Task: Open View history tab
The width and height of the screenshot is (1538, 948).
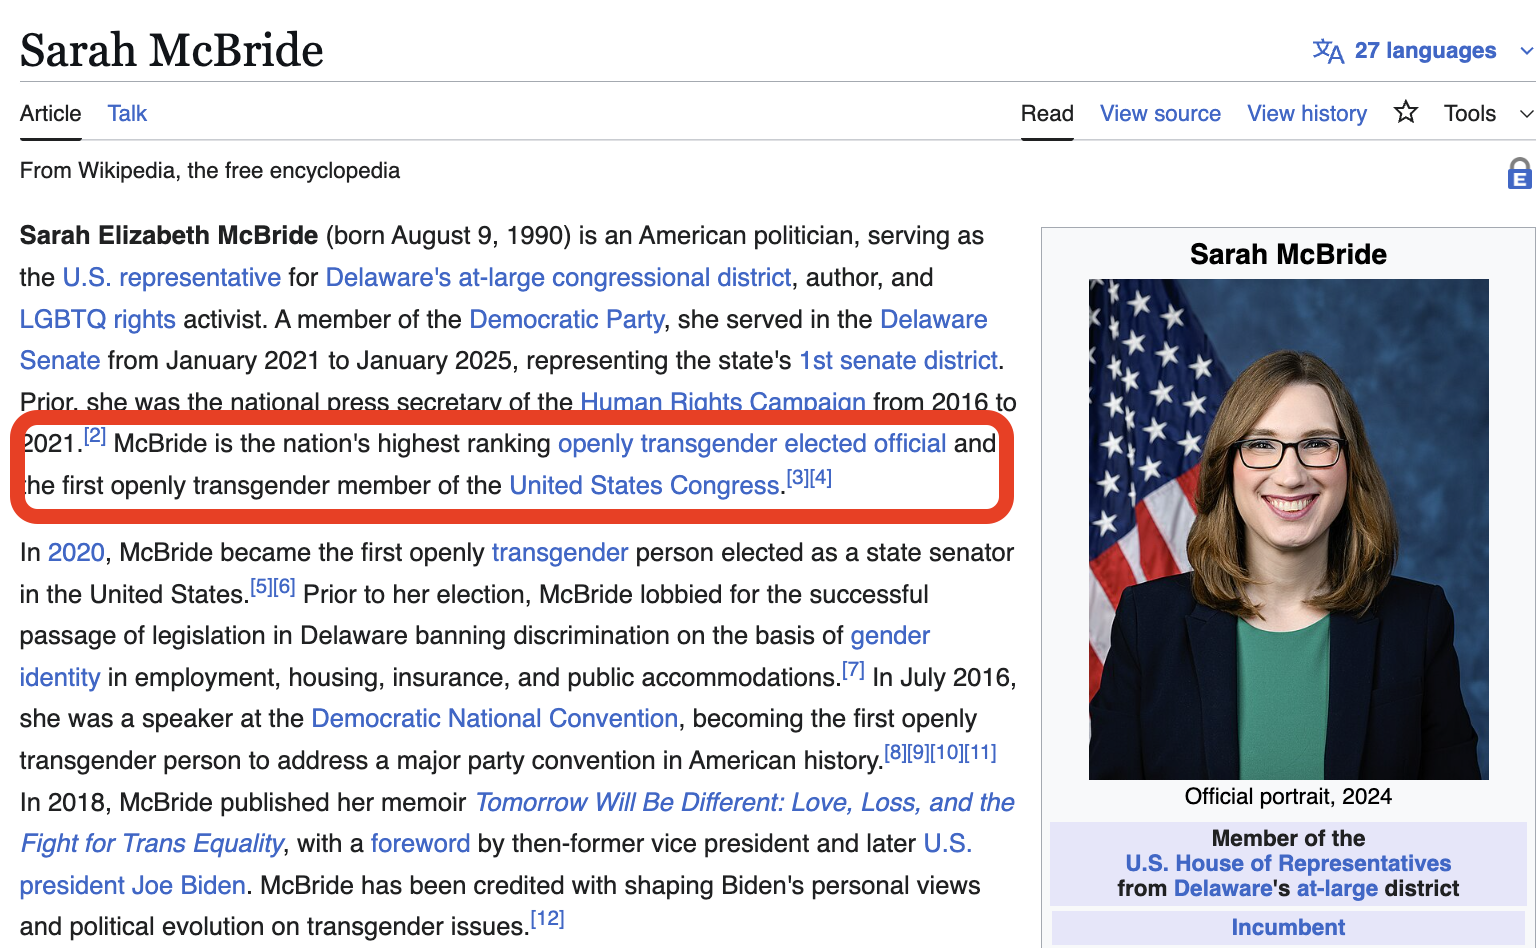Action: click(1306, 113)
